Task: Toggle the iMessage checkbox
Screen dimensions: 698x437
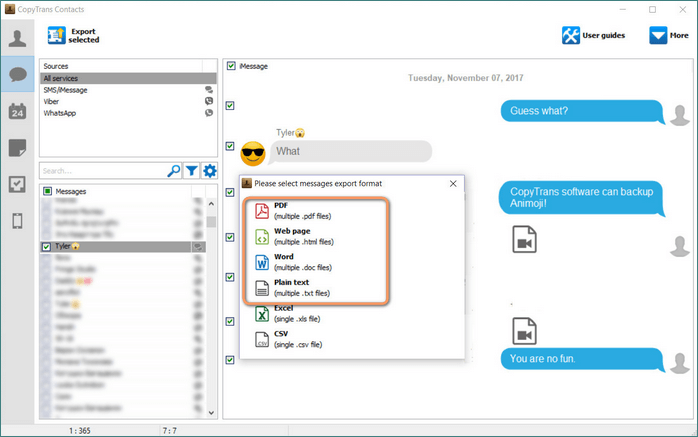Action: (231, 66)
